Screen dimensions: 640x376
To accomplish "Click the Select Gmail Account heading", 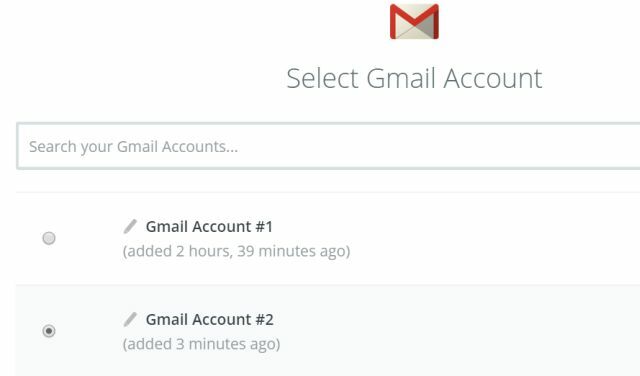I will (414, 78).
